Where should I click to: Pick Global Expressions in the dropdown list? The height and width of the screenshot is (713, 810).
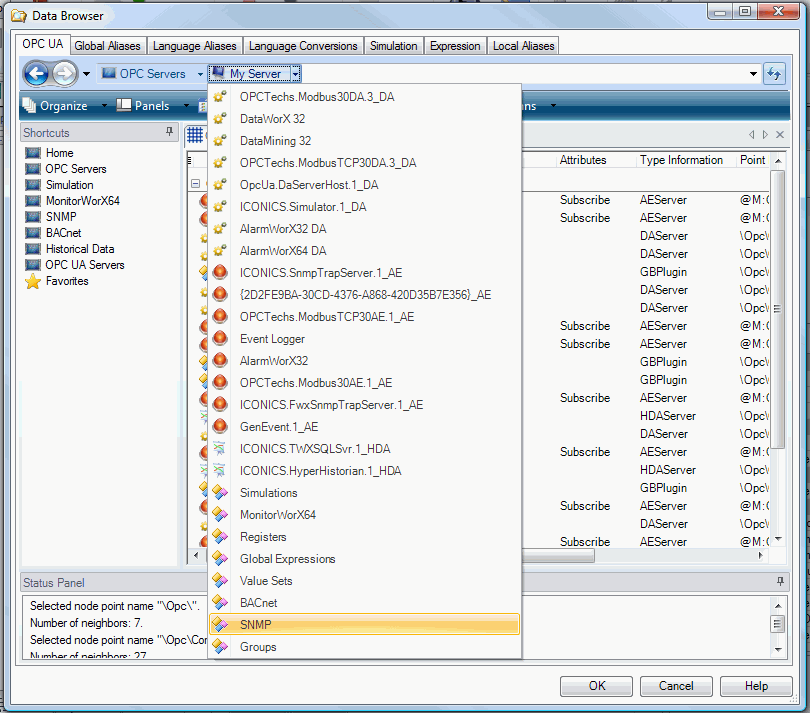287,559
